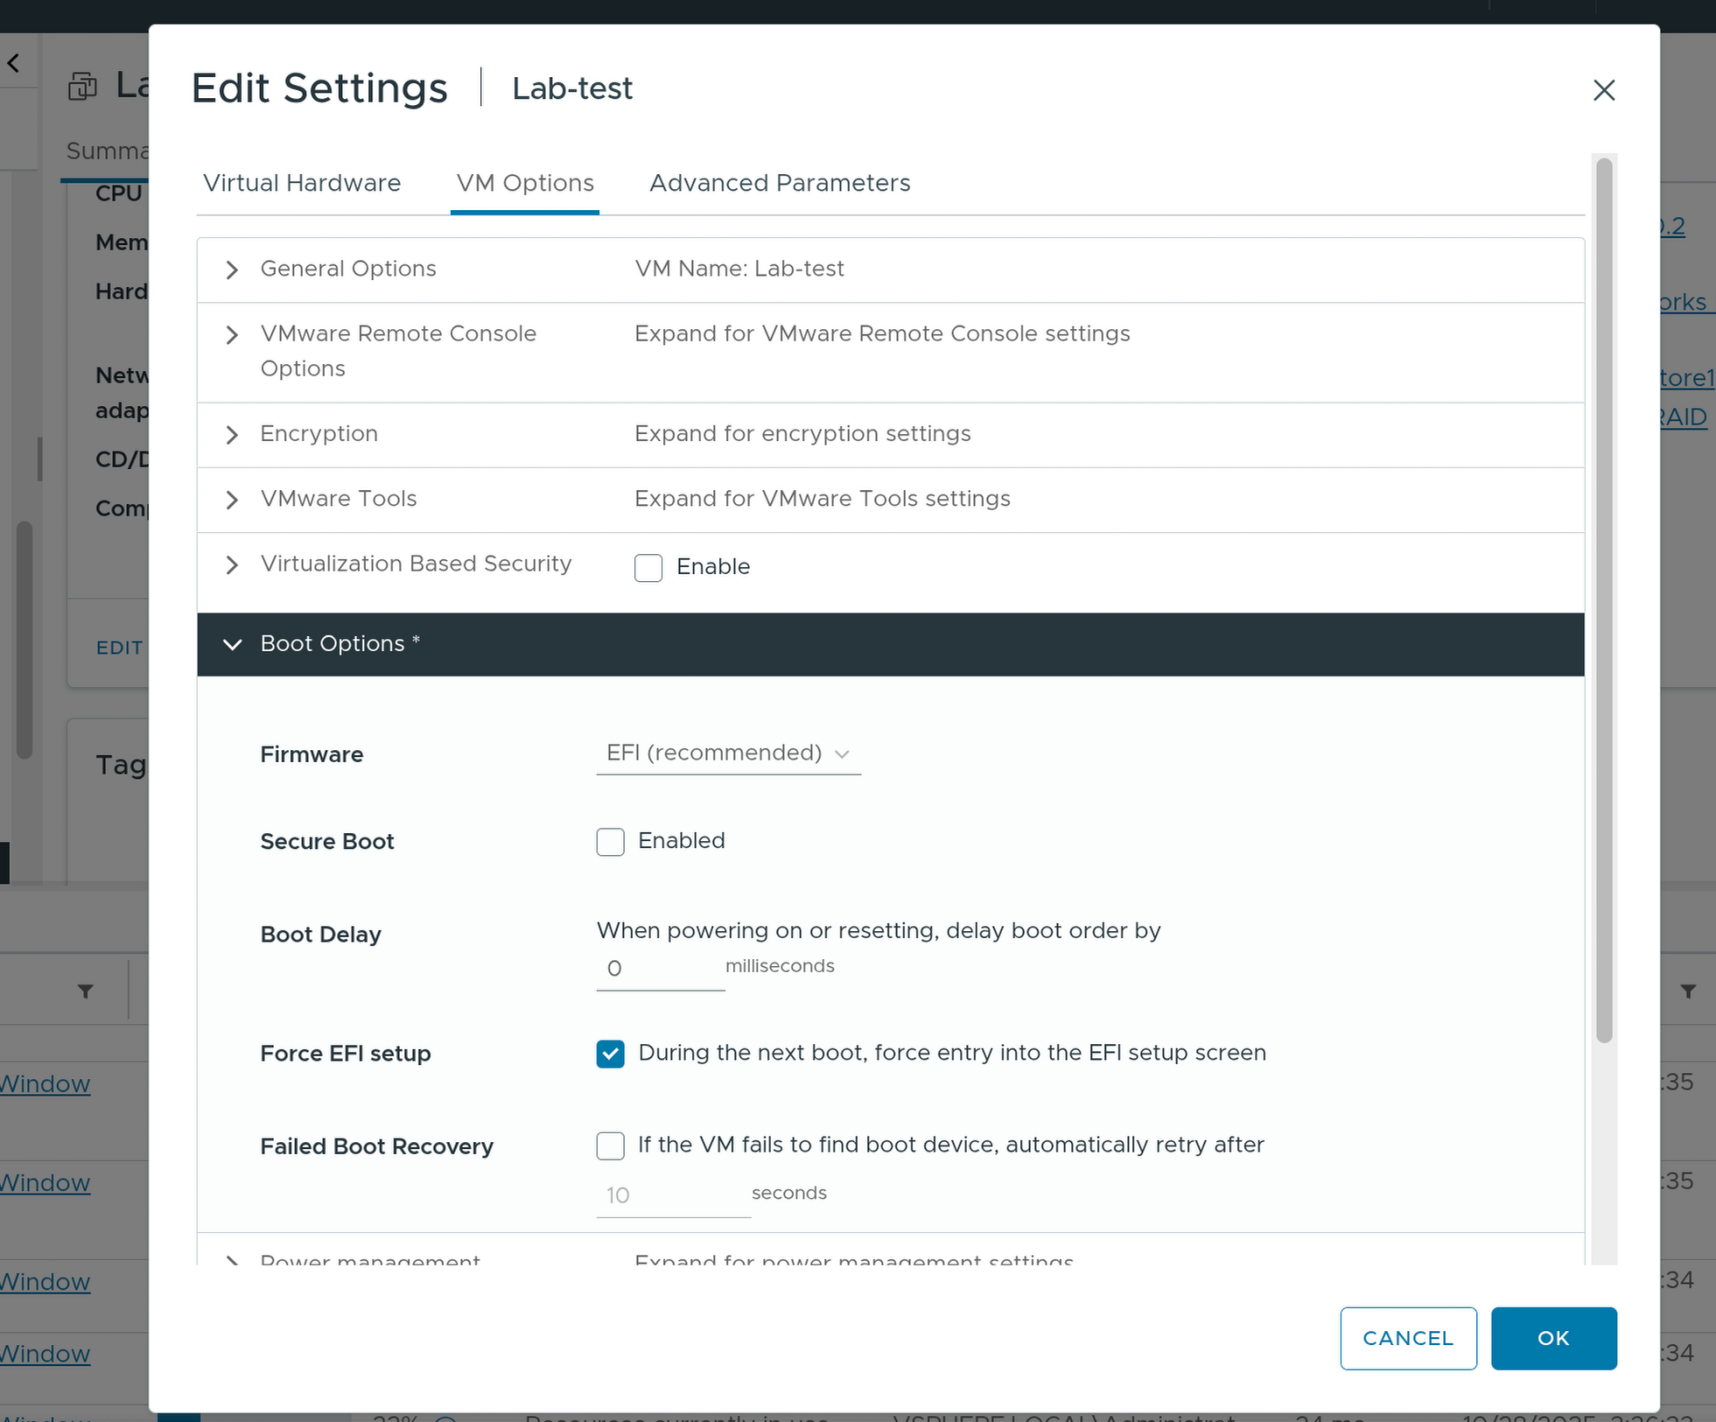The height and width of the screenshot is (1422, 1716).
Task: Open the Advanced Parameters tab
Action: [x=779, y=183]
